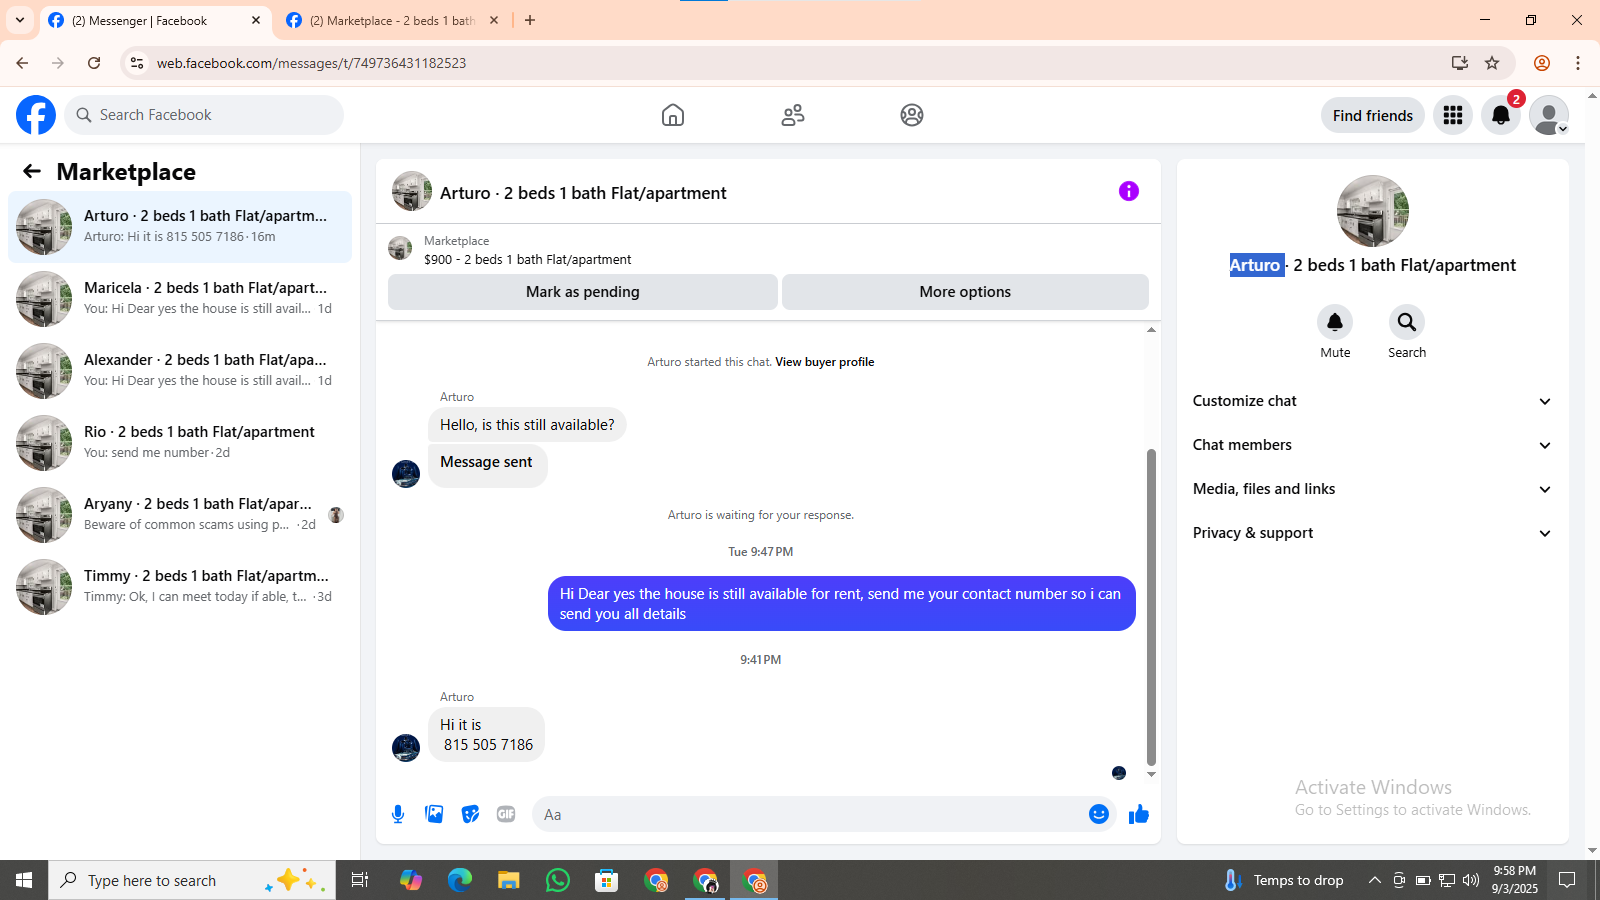Screen dimensions: 1600x900
Task: Open the Arturo conversation in the list
Action: (180, 227)
